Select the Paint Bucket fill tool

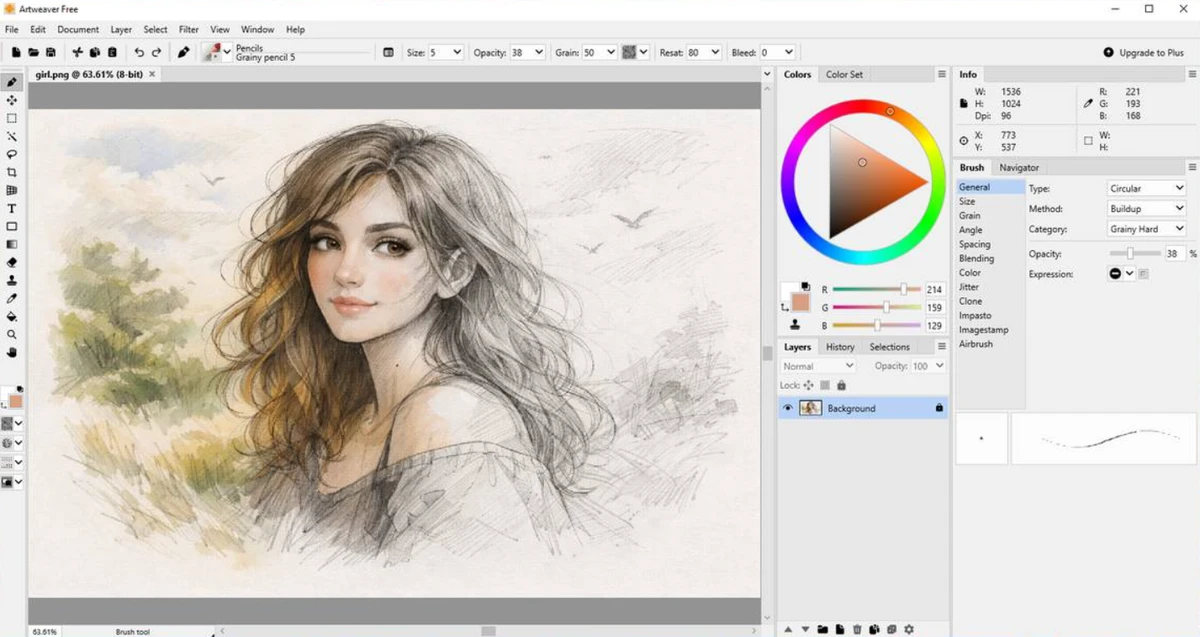point(12,316)
